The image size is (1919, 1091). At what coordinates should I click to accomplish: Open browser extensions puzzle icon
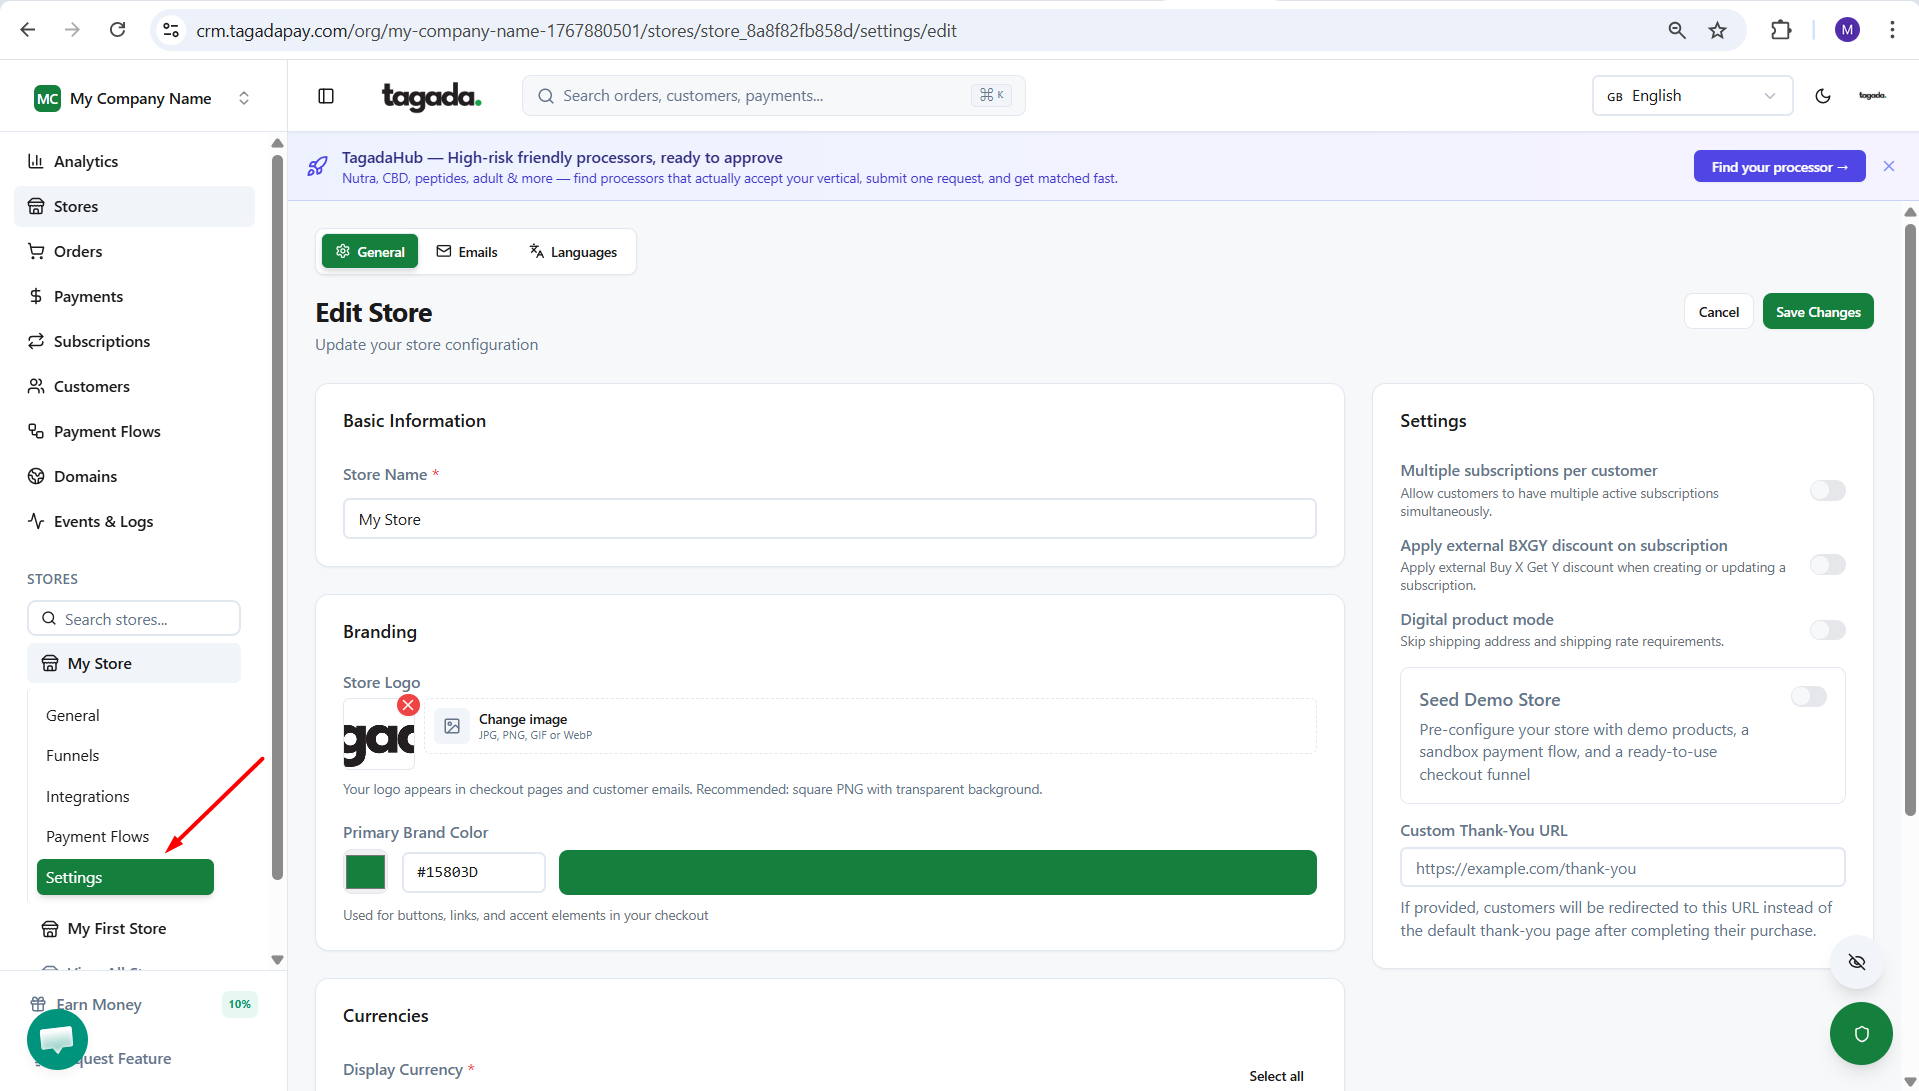(1780, 30)
